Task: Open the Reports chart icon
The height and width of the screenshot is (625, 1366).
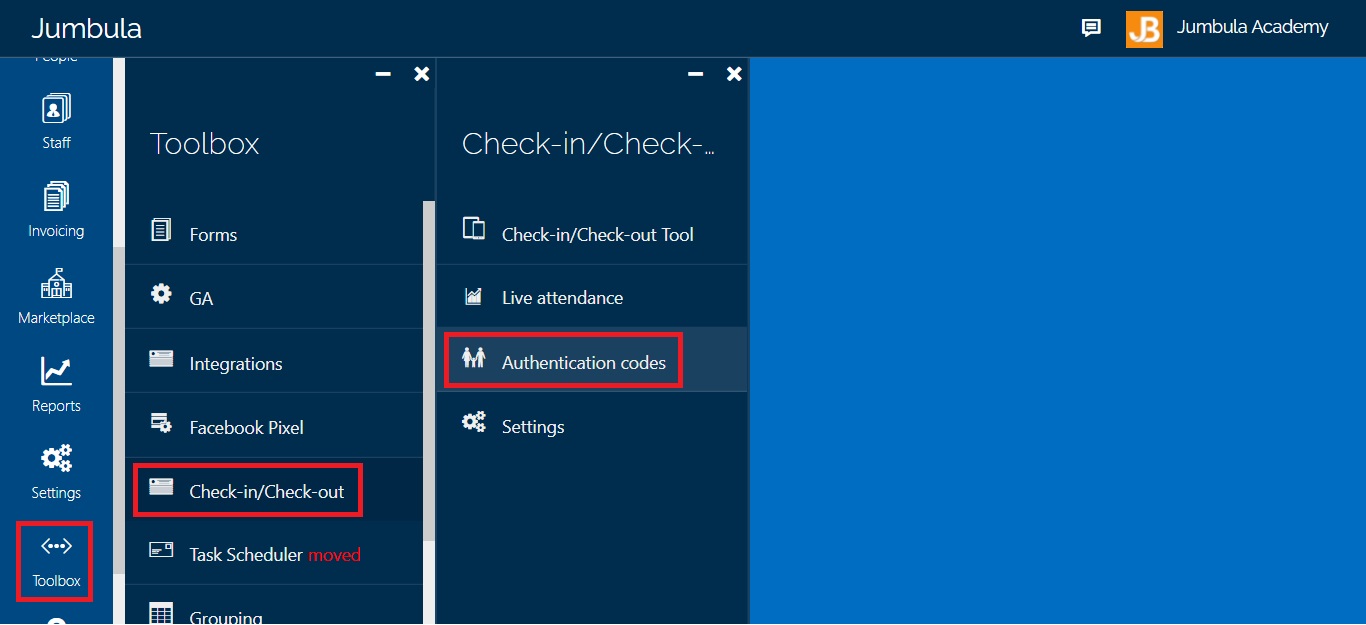Action: 56,371
